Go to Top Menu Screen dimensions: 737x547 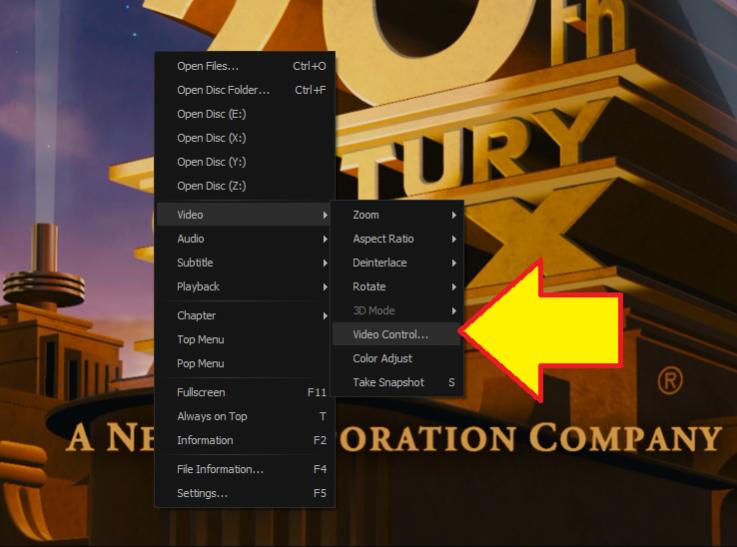[244, 340]
